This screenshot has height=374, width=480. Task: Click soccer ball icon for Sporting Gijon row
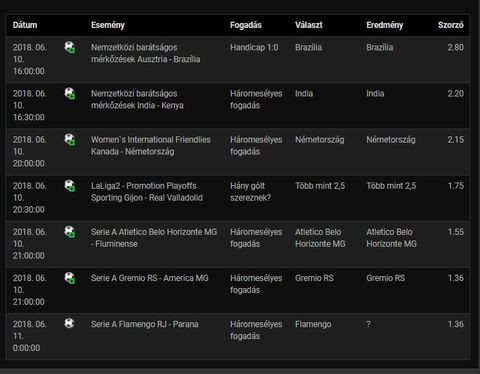click(70, 186)
